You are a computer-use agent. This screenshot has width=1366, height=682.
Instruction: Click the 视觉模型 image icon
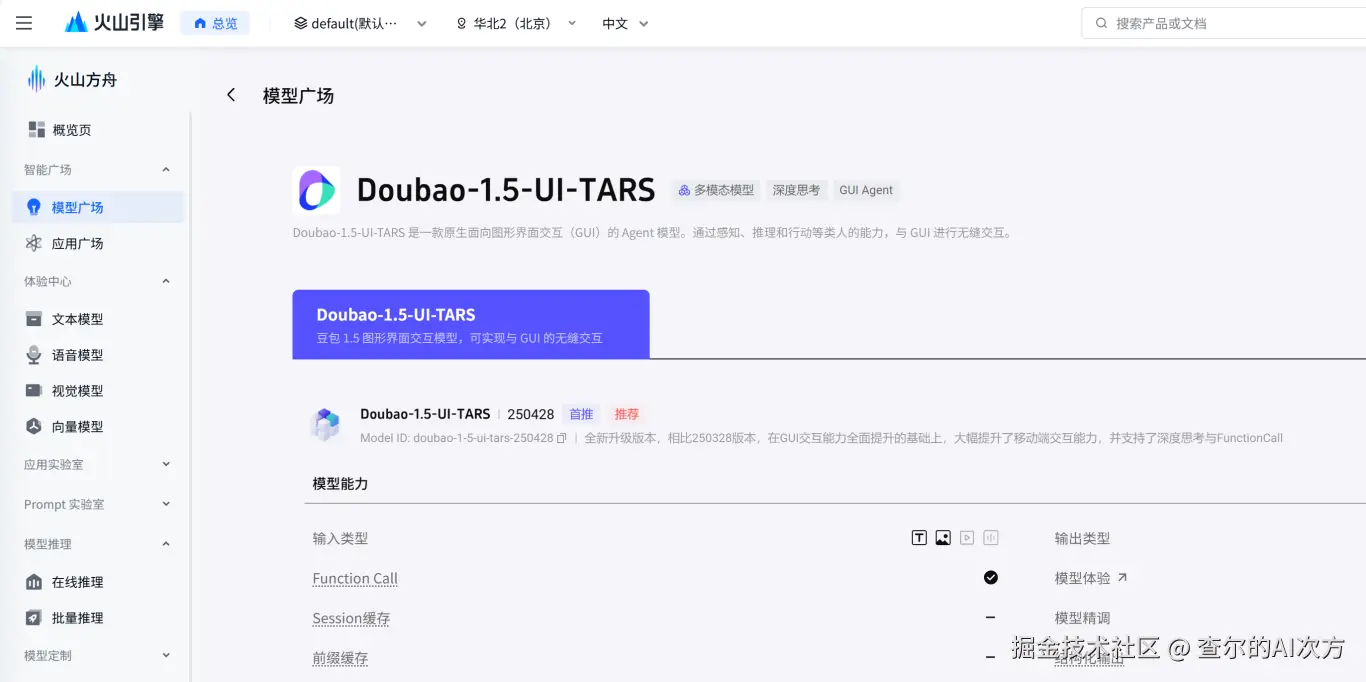click(x=34, y=391)
